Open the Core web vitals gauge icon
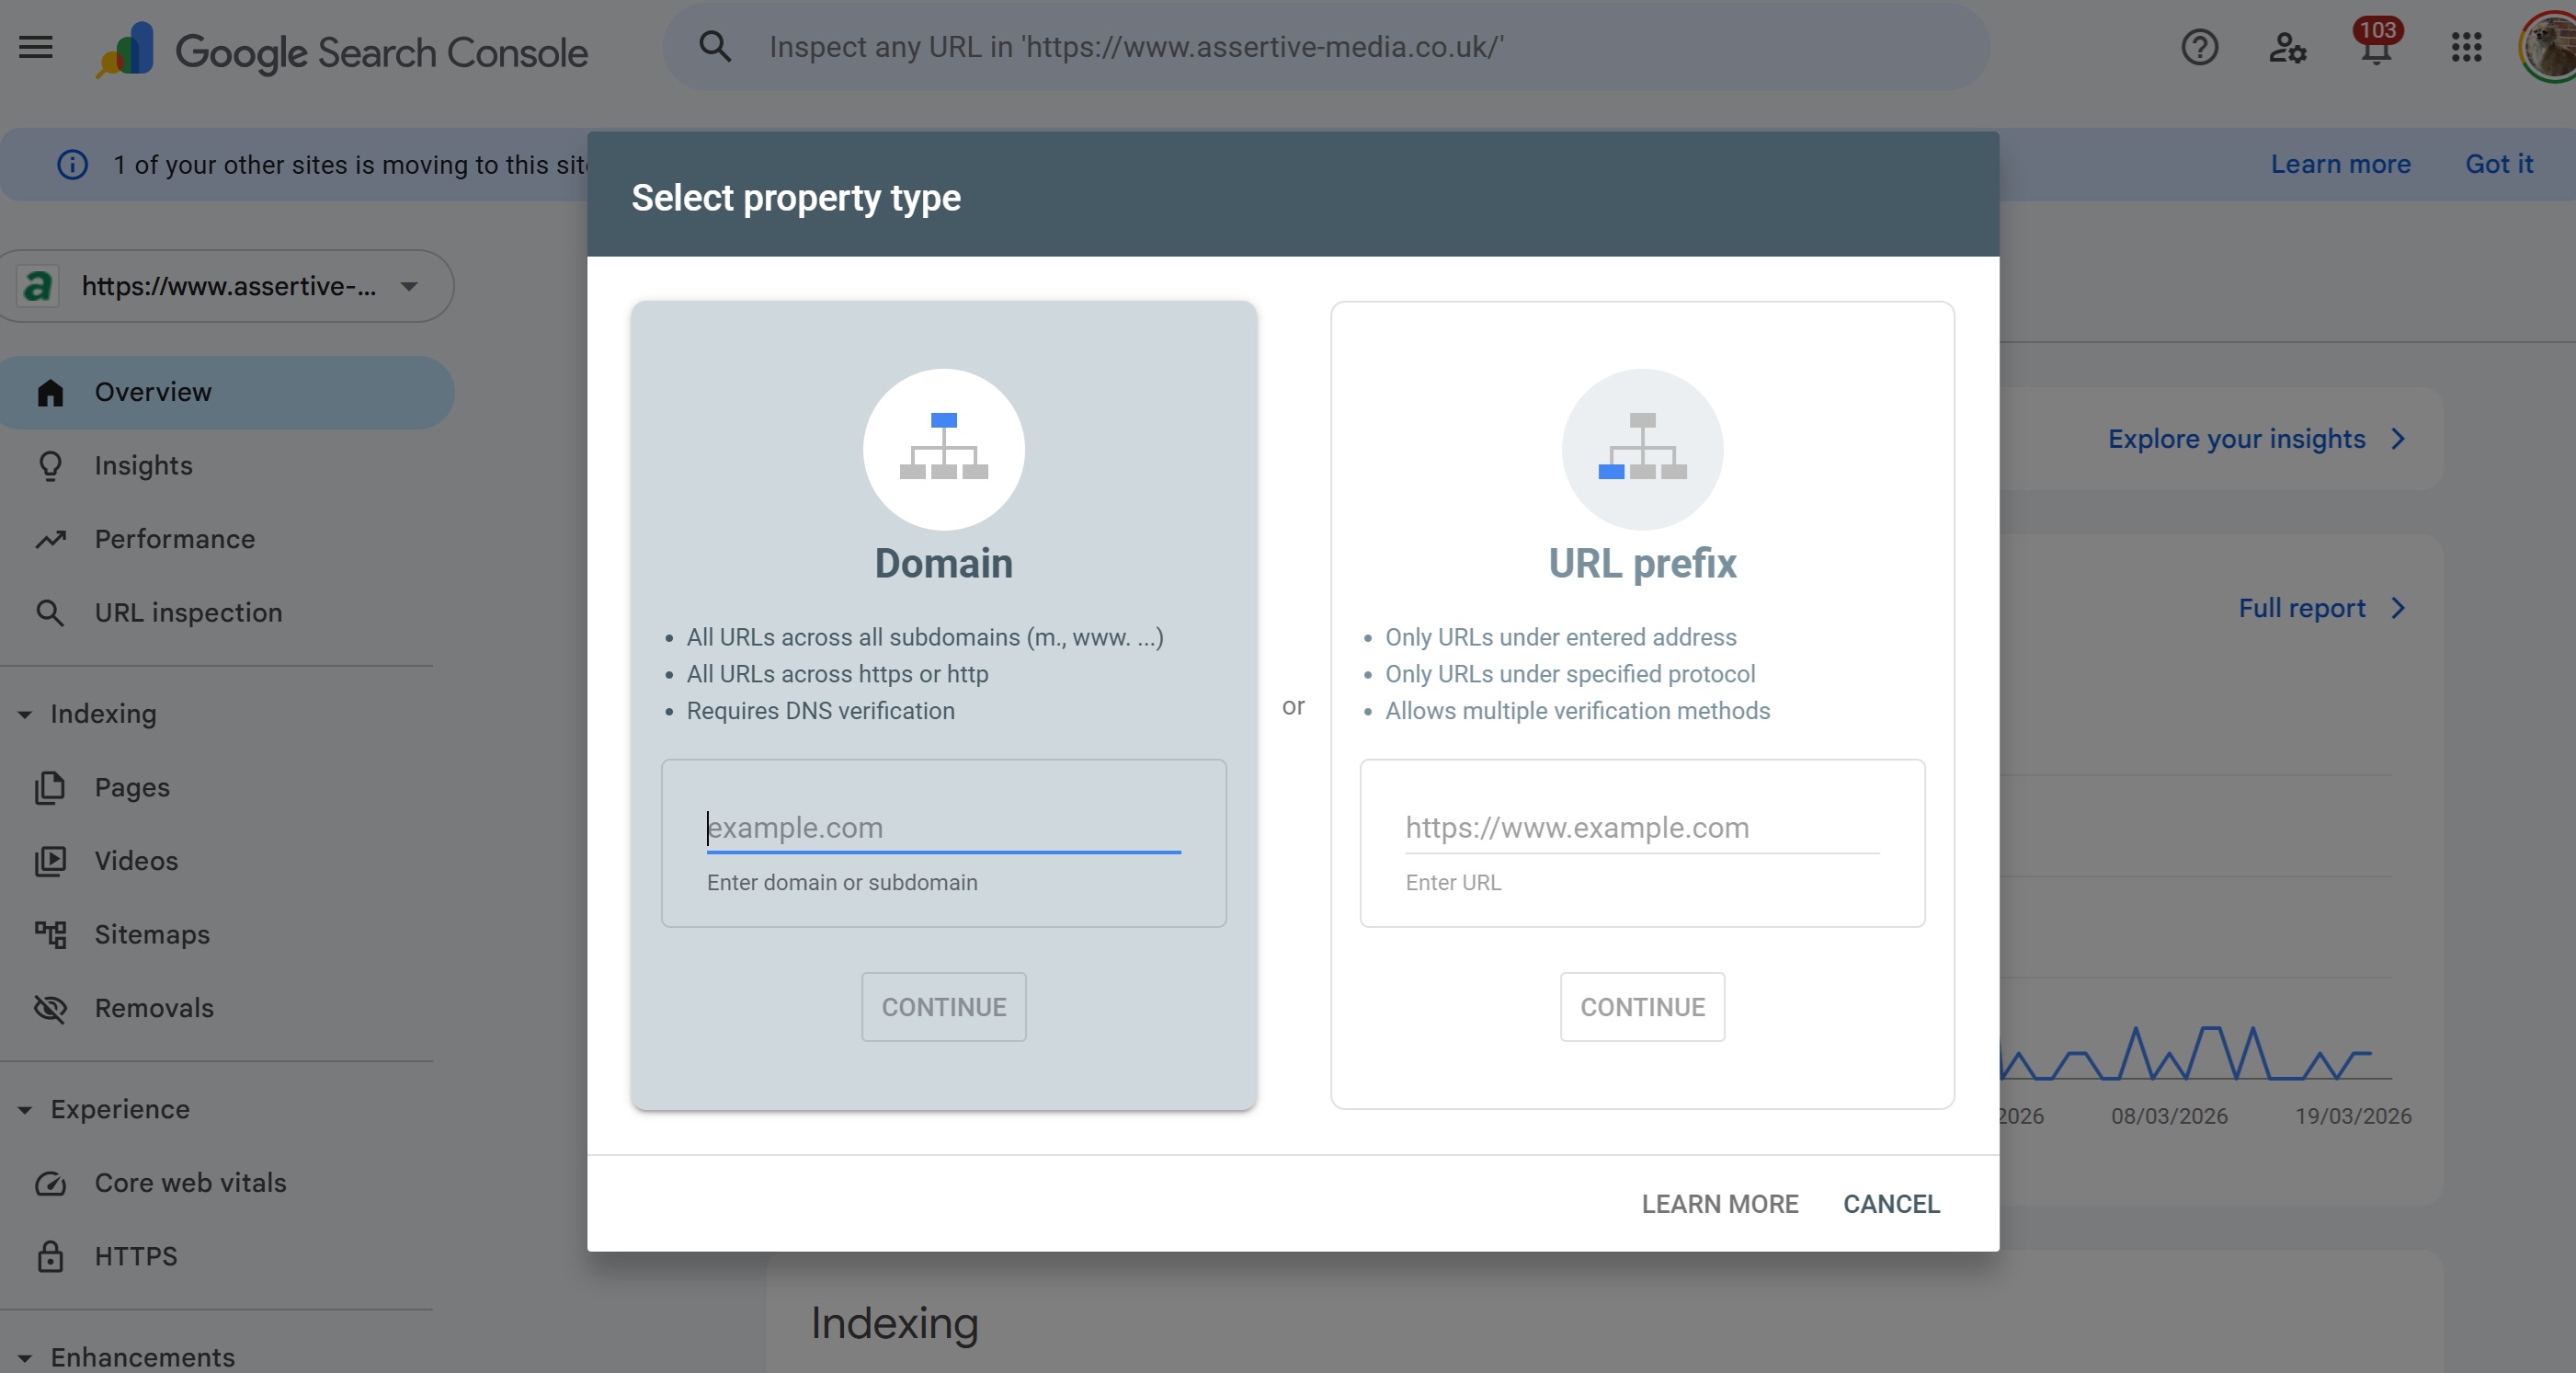Screen dimensions: 2576x1373 coord(51,1183)
